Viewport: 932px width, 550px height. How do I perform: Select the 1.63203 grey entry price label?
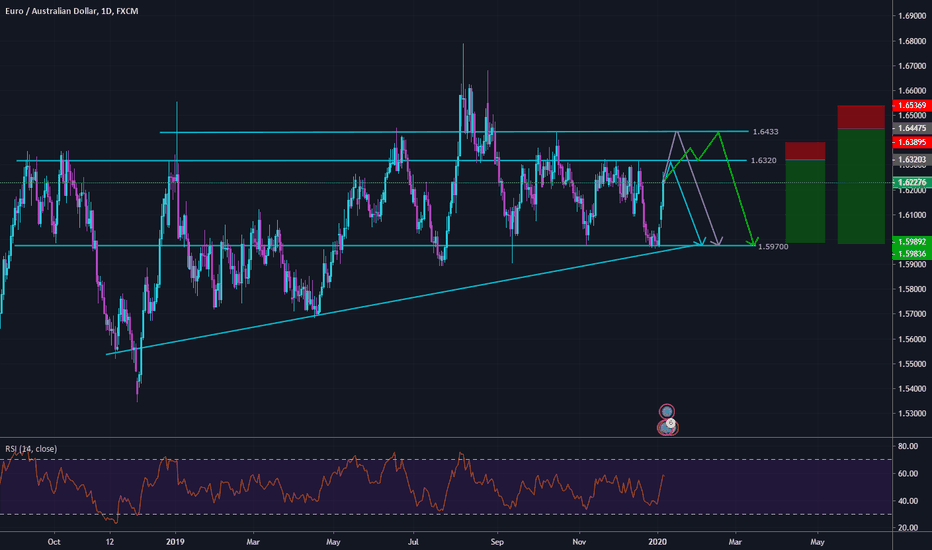(912, 160)
